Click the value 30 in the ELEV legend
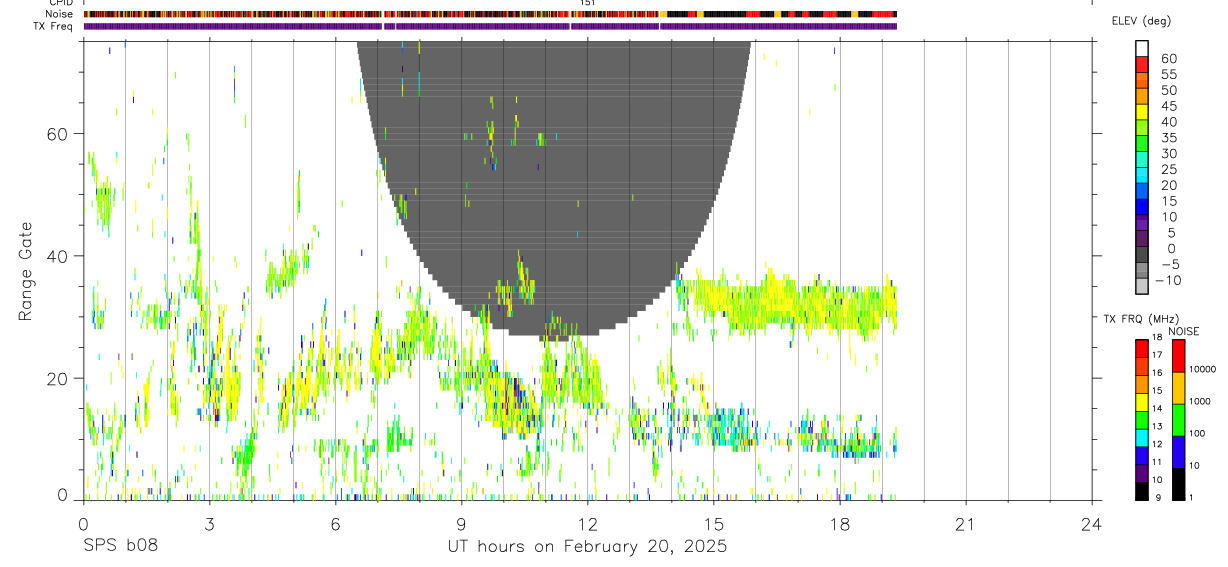Viewport: 1228px width, 567px height. click(1168, 154)
